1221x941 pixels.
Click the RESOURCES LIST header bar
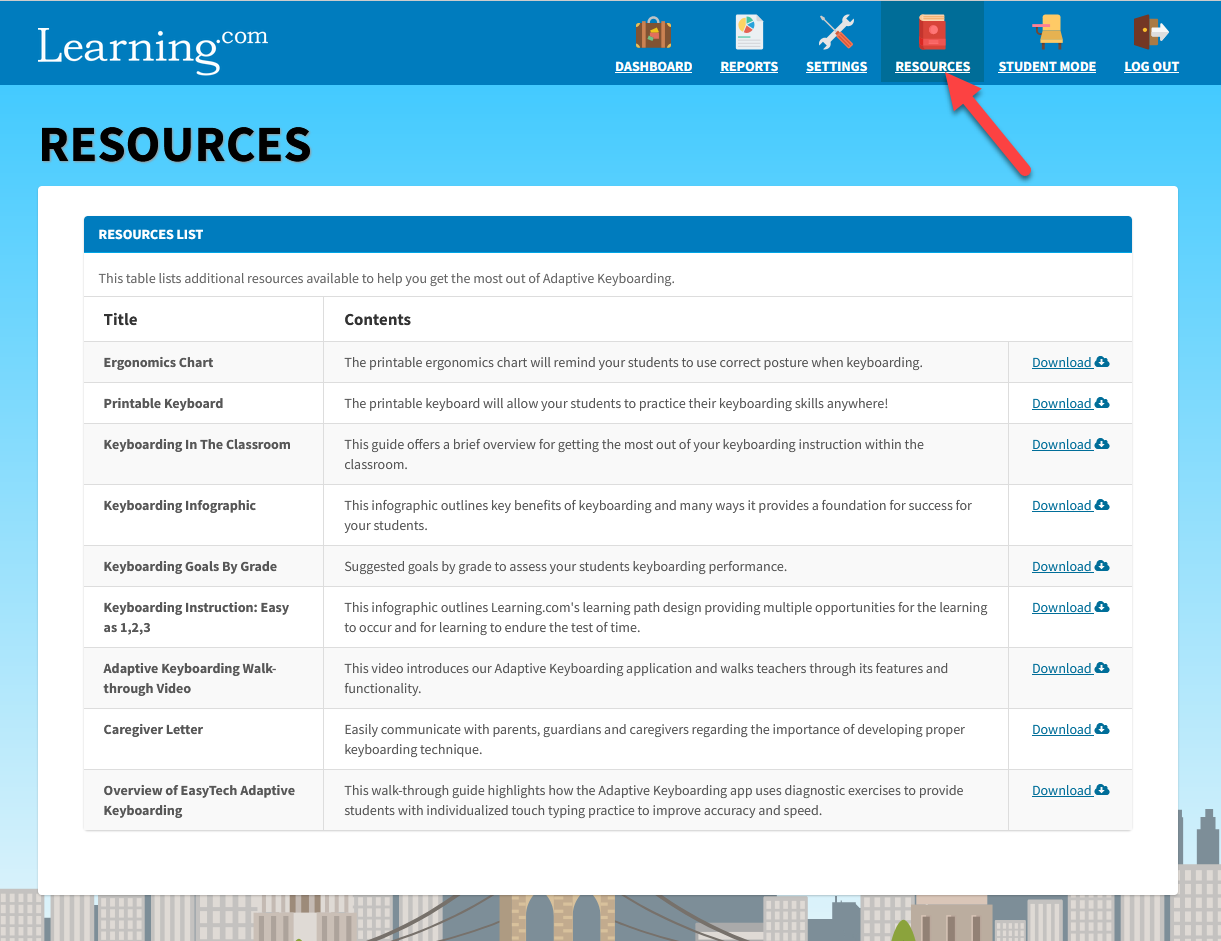(x=608, y=234)
